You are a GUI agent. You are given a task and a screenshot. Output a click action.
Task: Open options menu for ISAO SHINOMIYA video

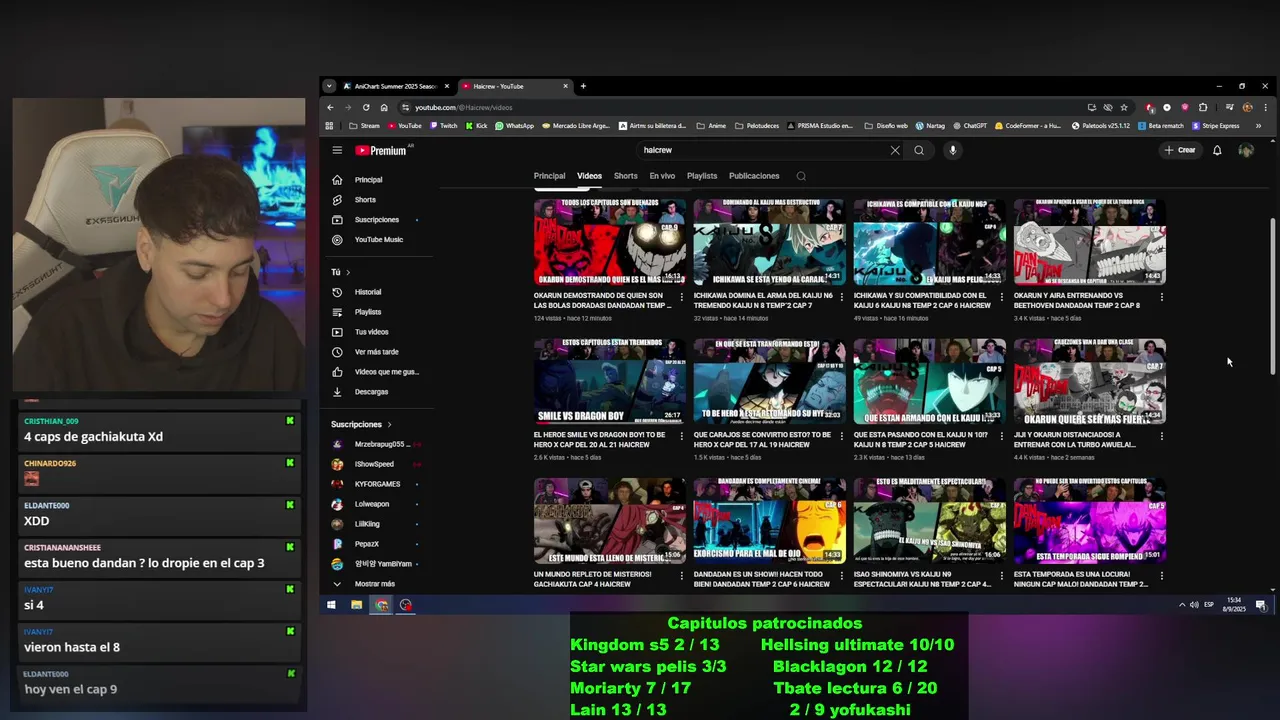pyautogui.click(x=1002, y=575)
